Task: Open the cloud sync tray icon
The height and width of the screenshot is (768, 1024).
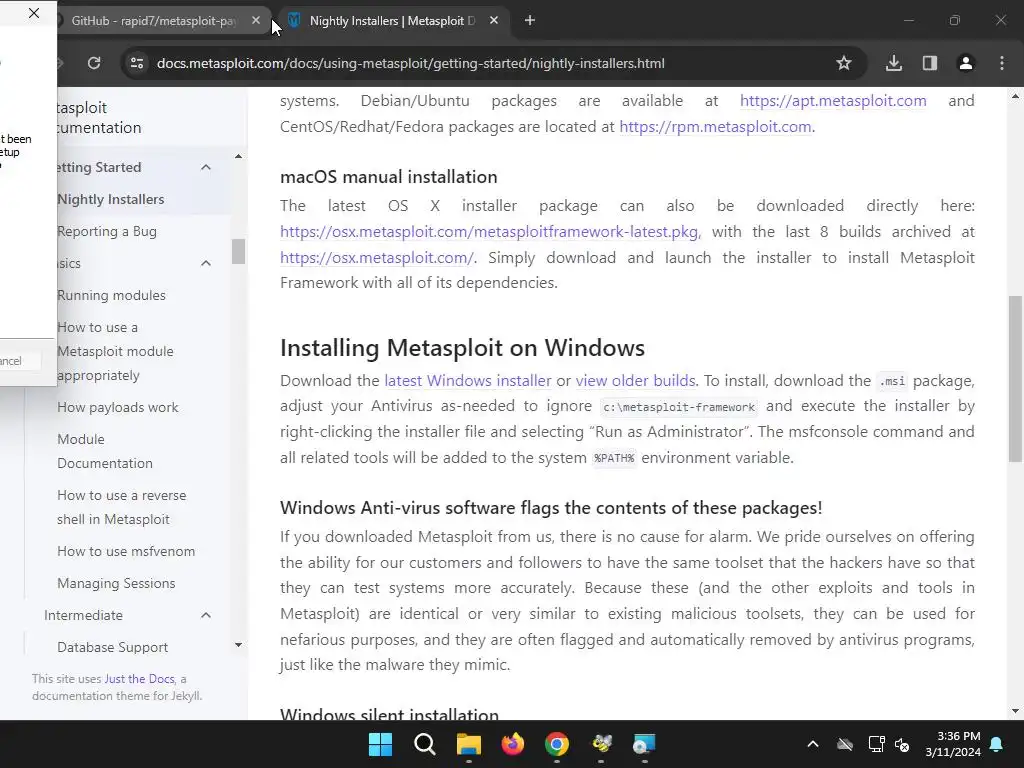Action: [x=845, y=744]
